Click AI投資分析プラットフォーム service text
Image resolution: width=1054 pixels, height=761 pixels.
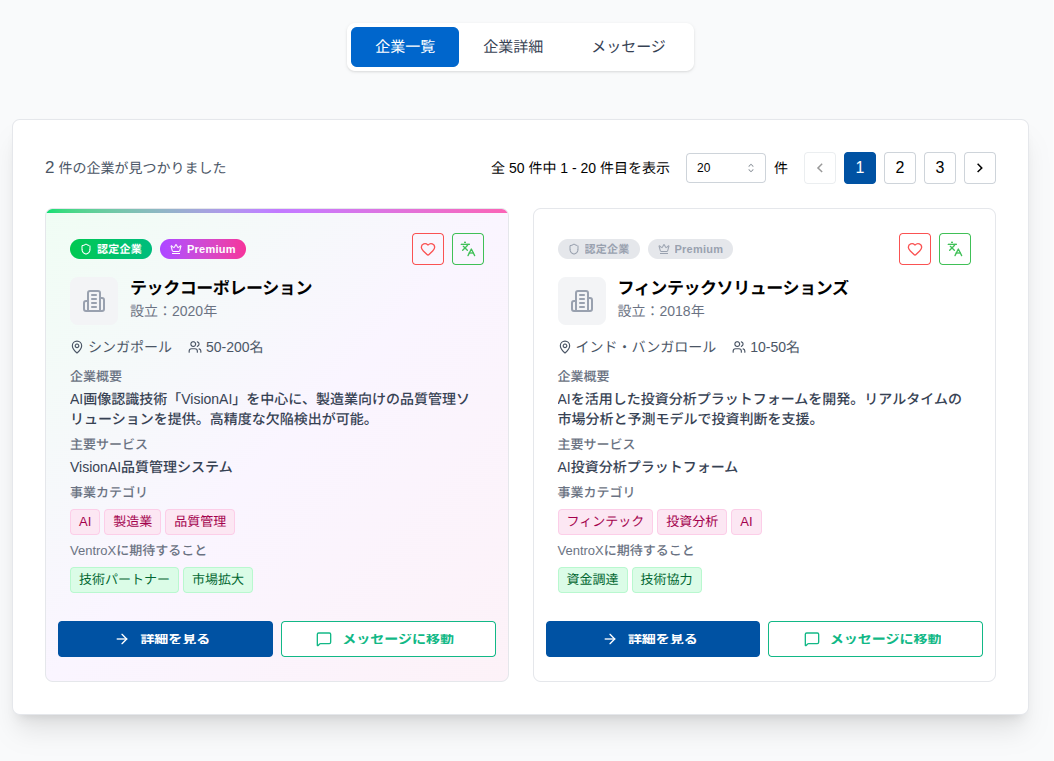[x=648, y=467]
